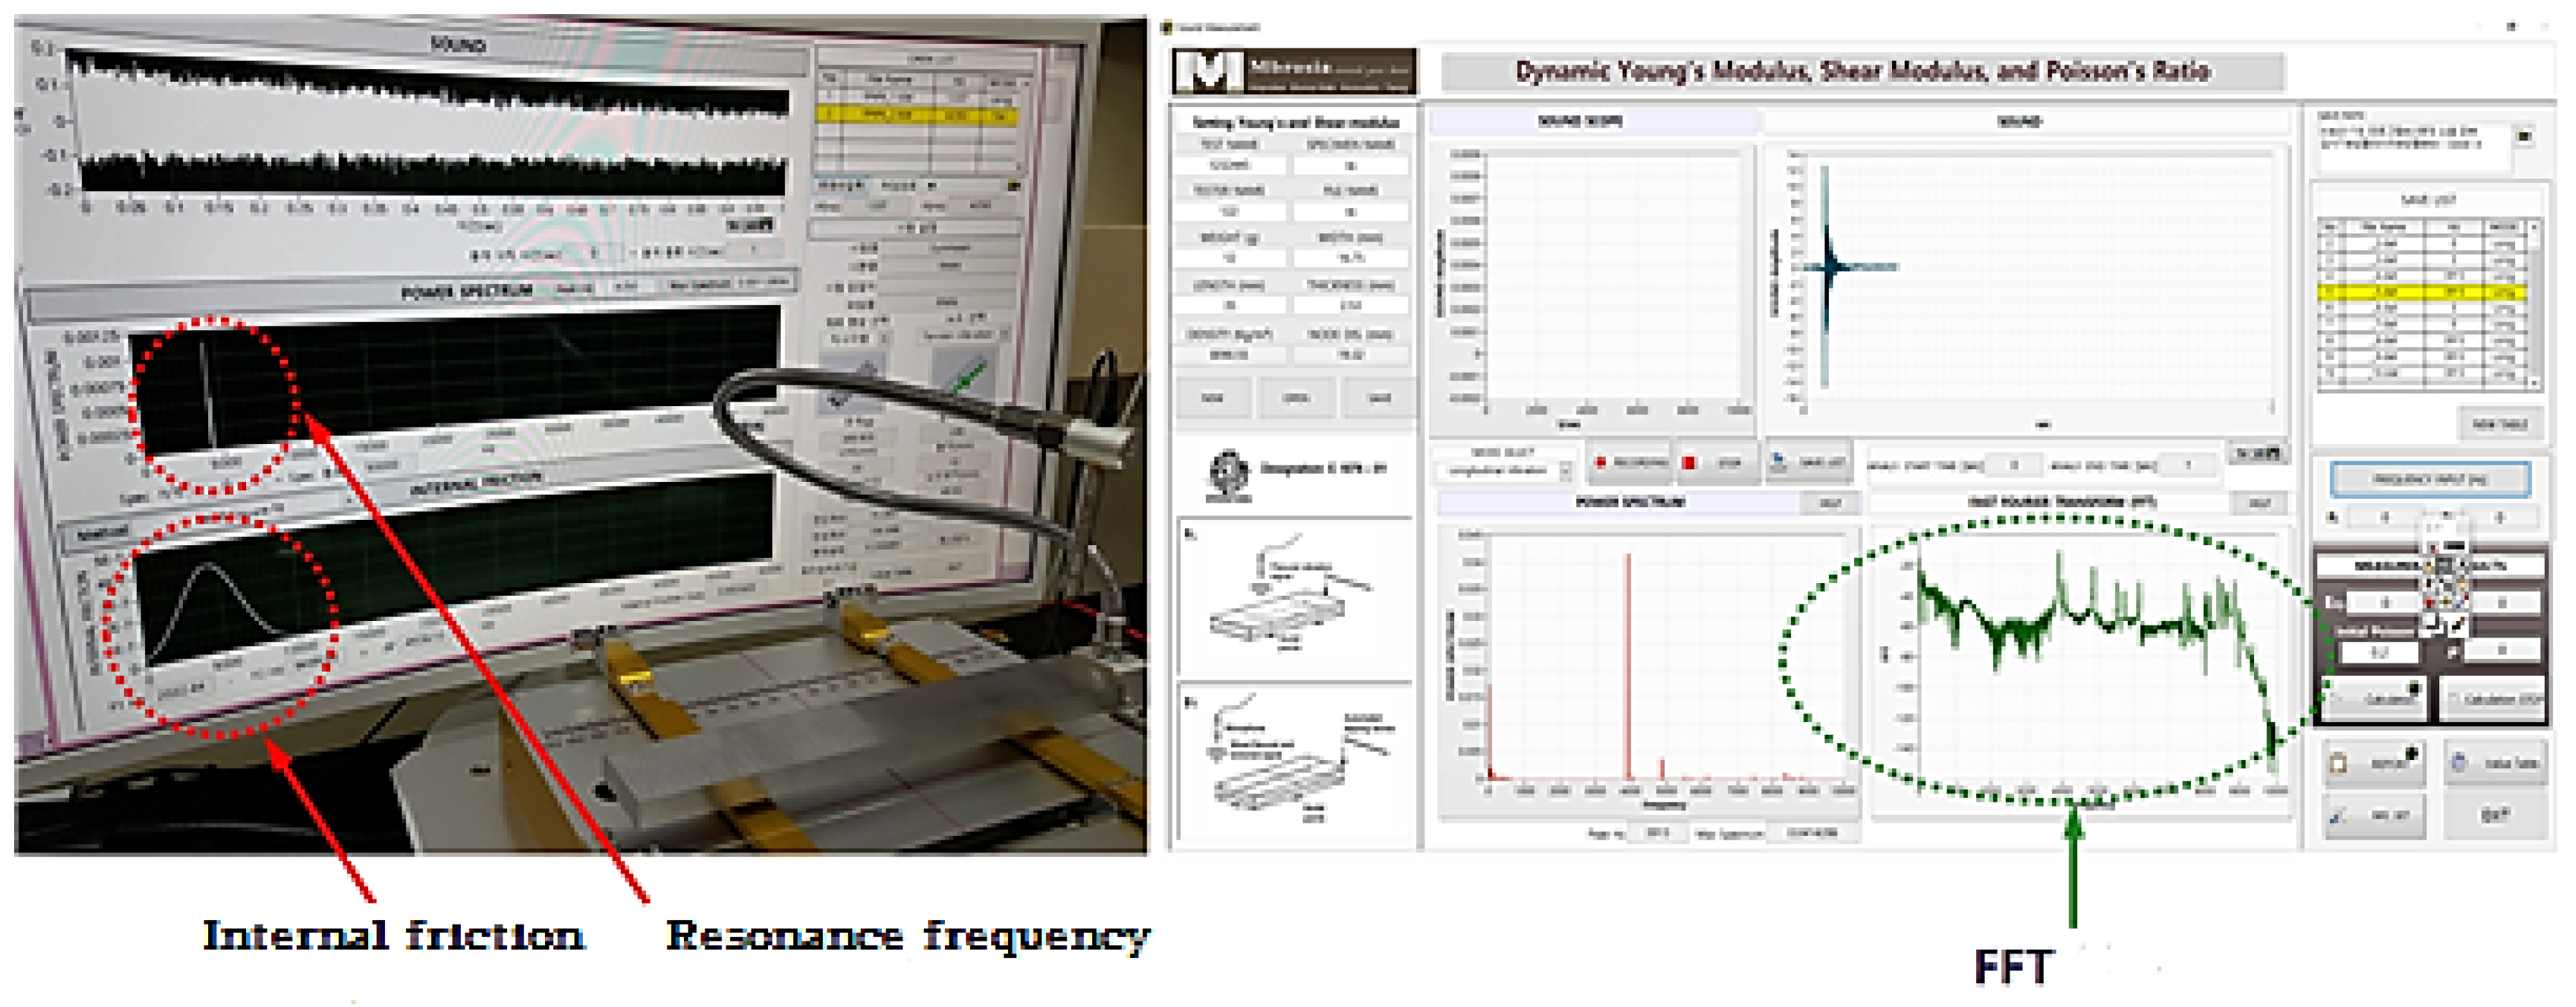
Task: Click the OPEN button under specimen settings
Action: [x=1296, y=398]
